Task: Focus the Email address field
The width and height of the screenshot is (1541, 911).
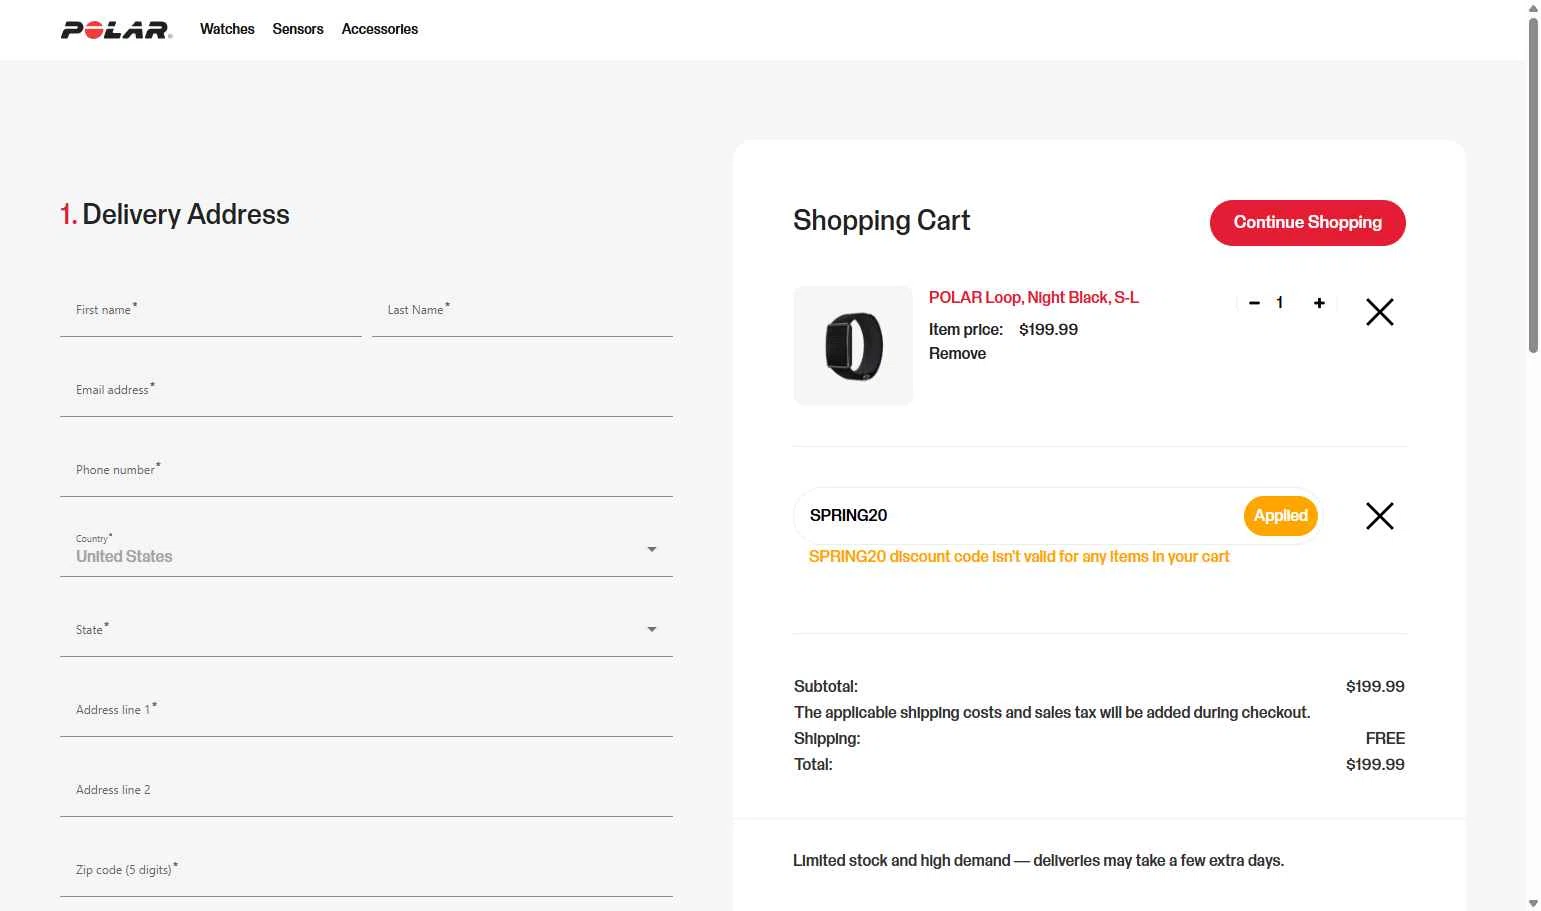Action: (366, 390)
